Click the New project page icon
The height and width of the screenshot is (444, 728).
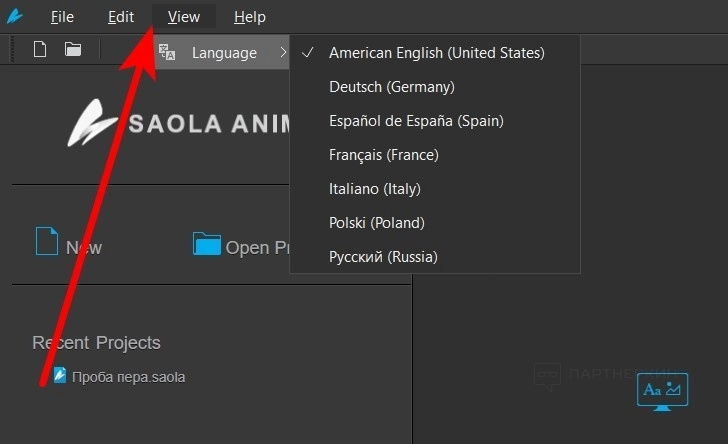click(47, 242)
